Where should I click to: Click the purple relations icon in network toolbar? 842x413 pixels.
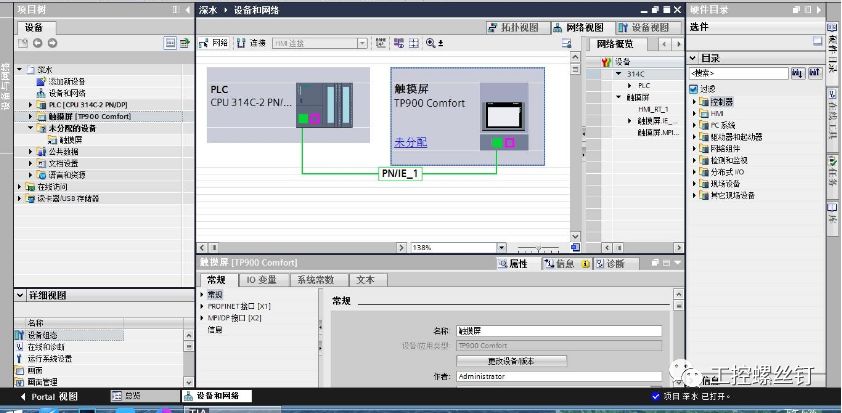pyautogui.click(x=398, y=44)
